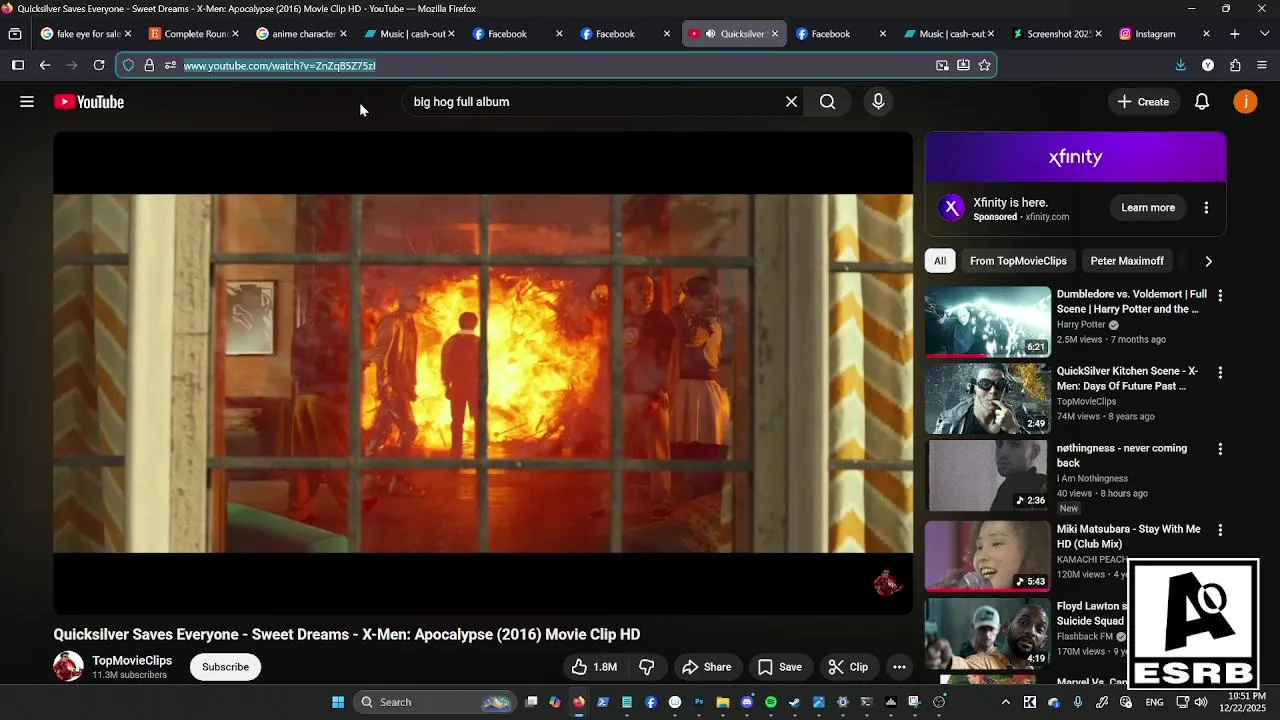Select the All filter chip

[940, 261]
